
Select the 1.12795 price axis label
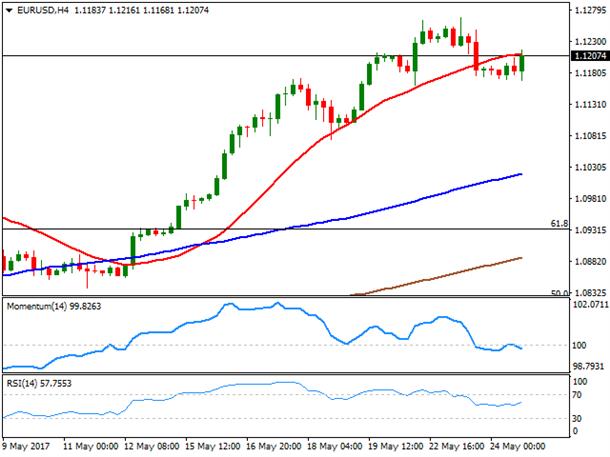[590, 10]
